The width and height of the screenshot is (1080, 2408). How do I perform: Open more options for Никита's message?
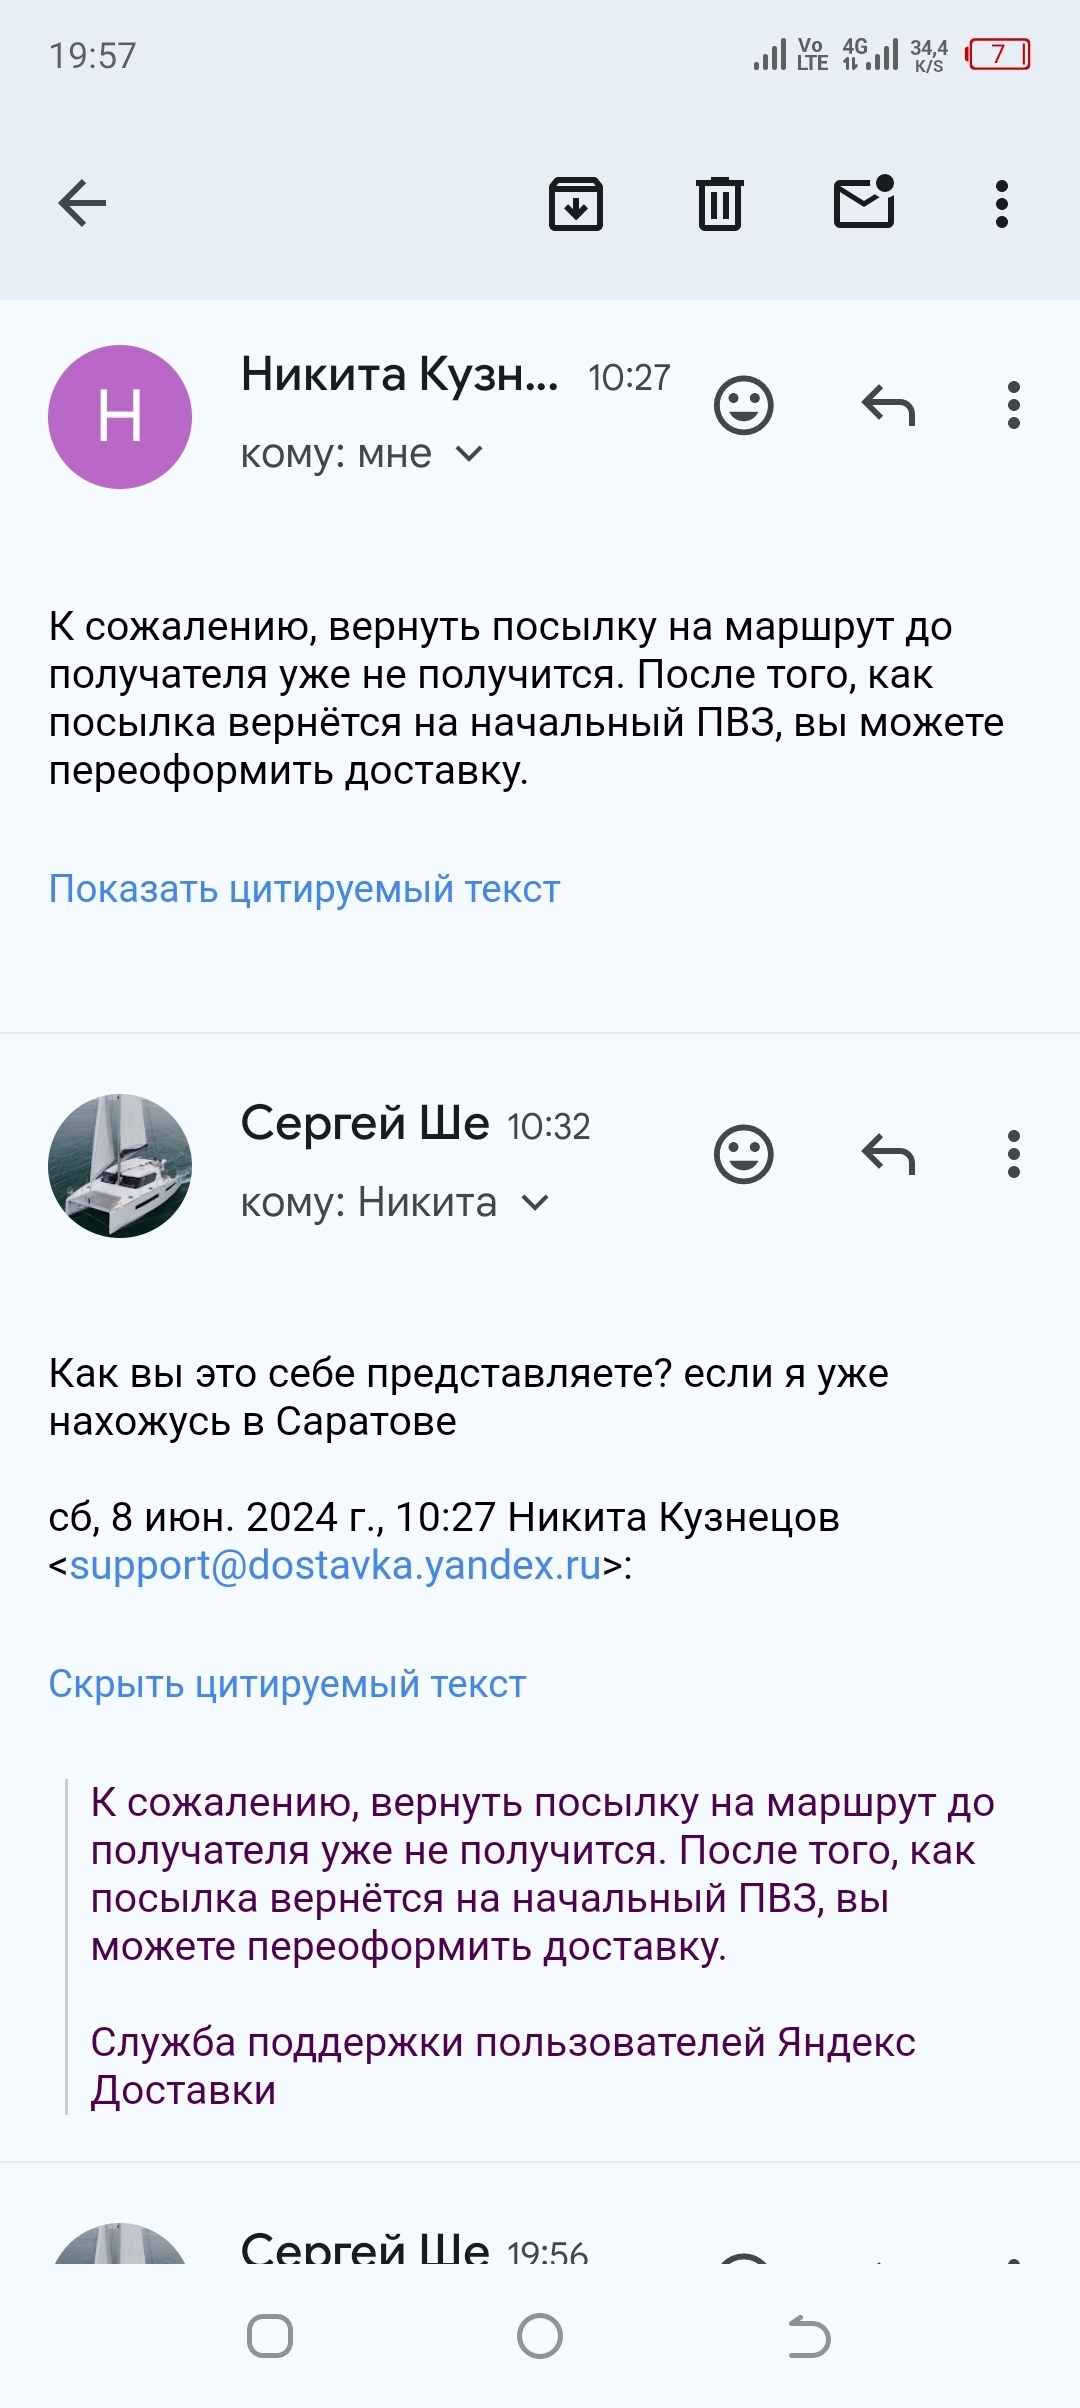click(x=1013, y=406)
